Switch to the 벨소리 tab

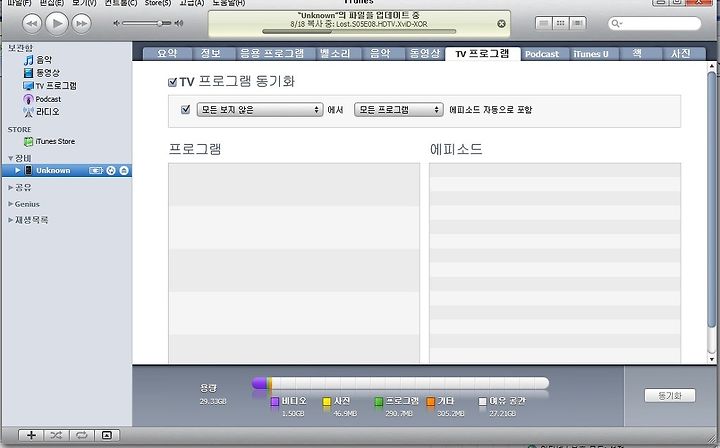tap(335, 54)
